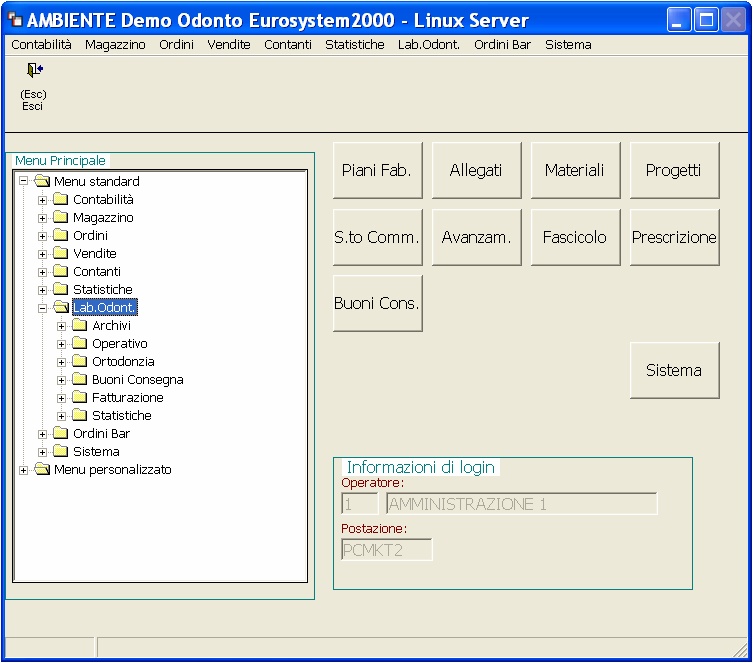The height and width of the screenshot is (663, 753).
Task: Click the Operativo folder icon
Action: [80, 343]
